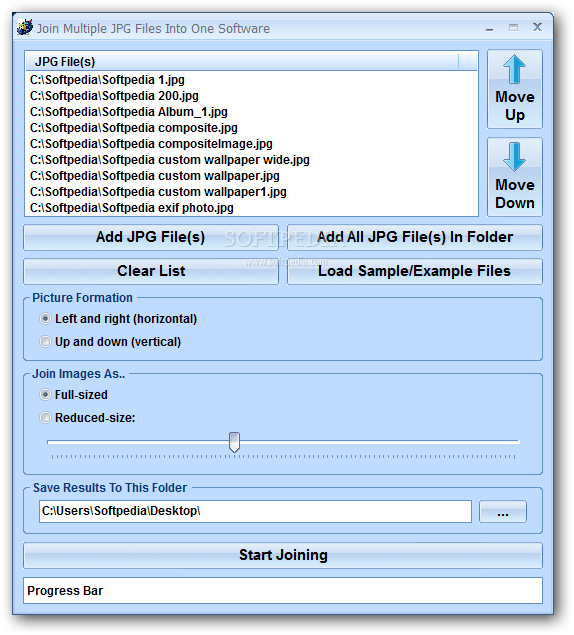Viewport: 574px width, 635px height.
Task: Start Joining the images
Action: [x=283, y=556]
